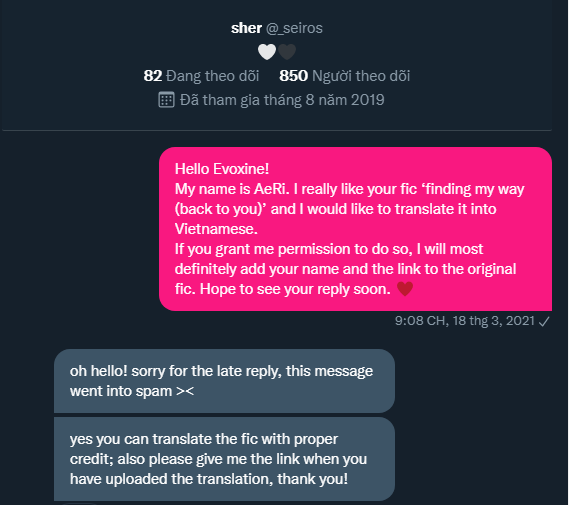Click the calendar joined-date icon
569x505 pixels.
pyautogui.click(x=167, y=100)
